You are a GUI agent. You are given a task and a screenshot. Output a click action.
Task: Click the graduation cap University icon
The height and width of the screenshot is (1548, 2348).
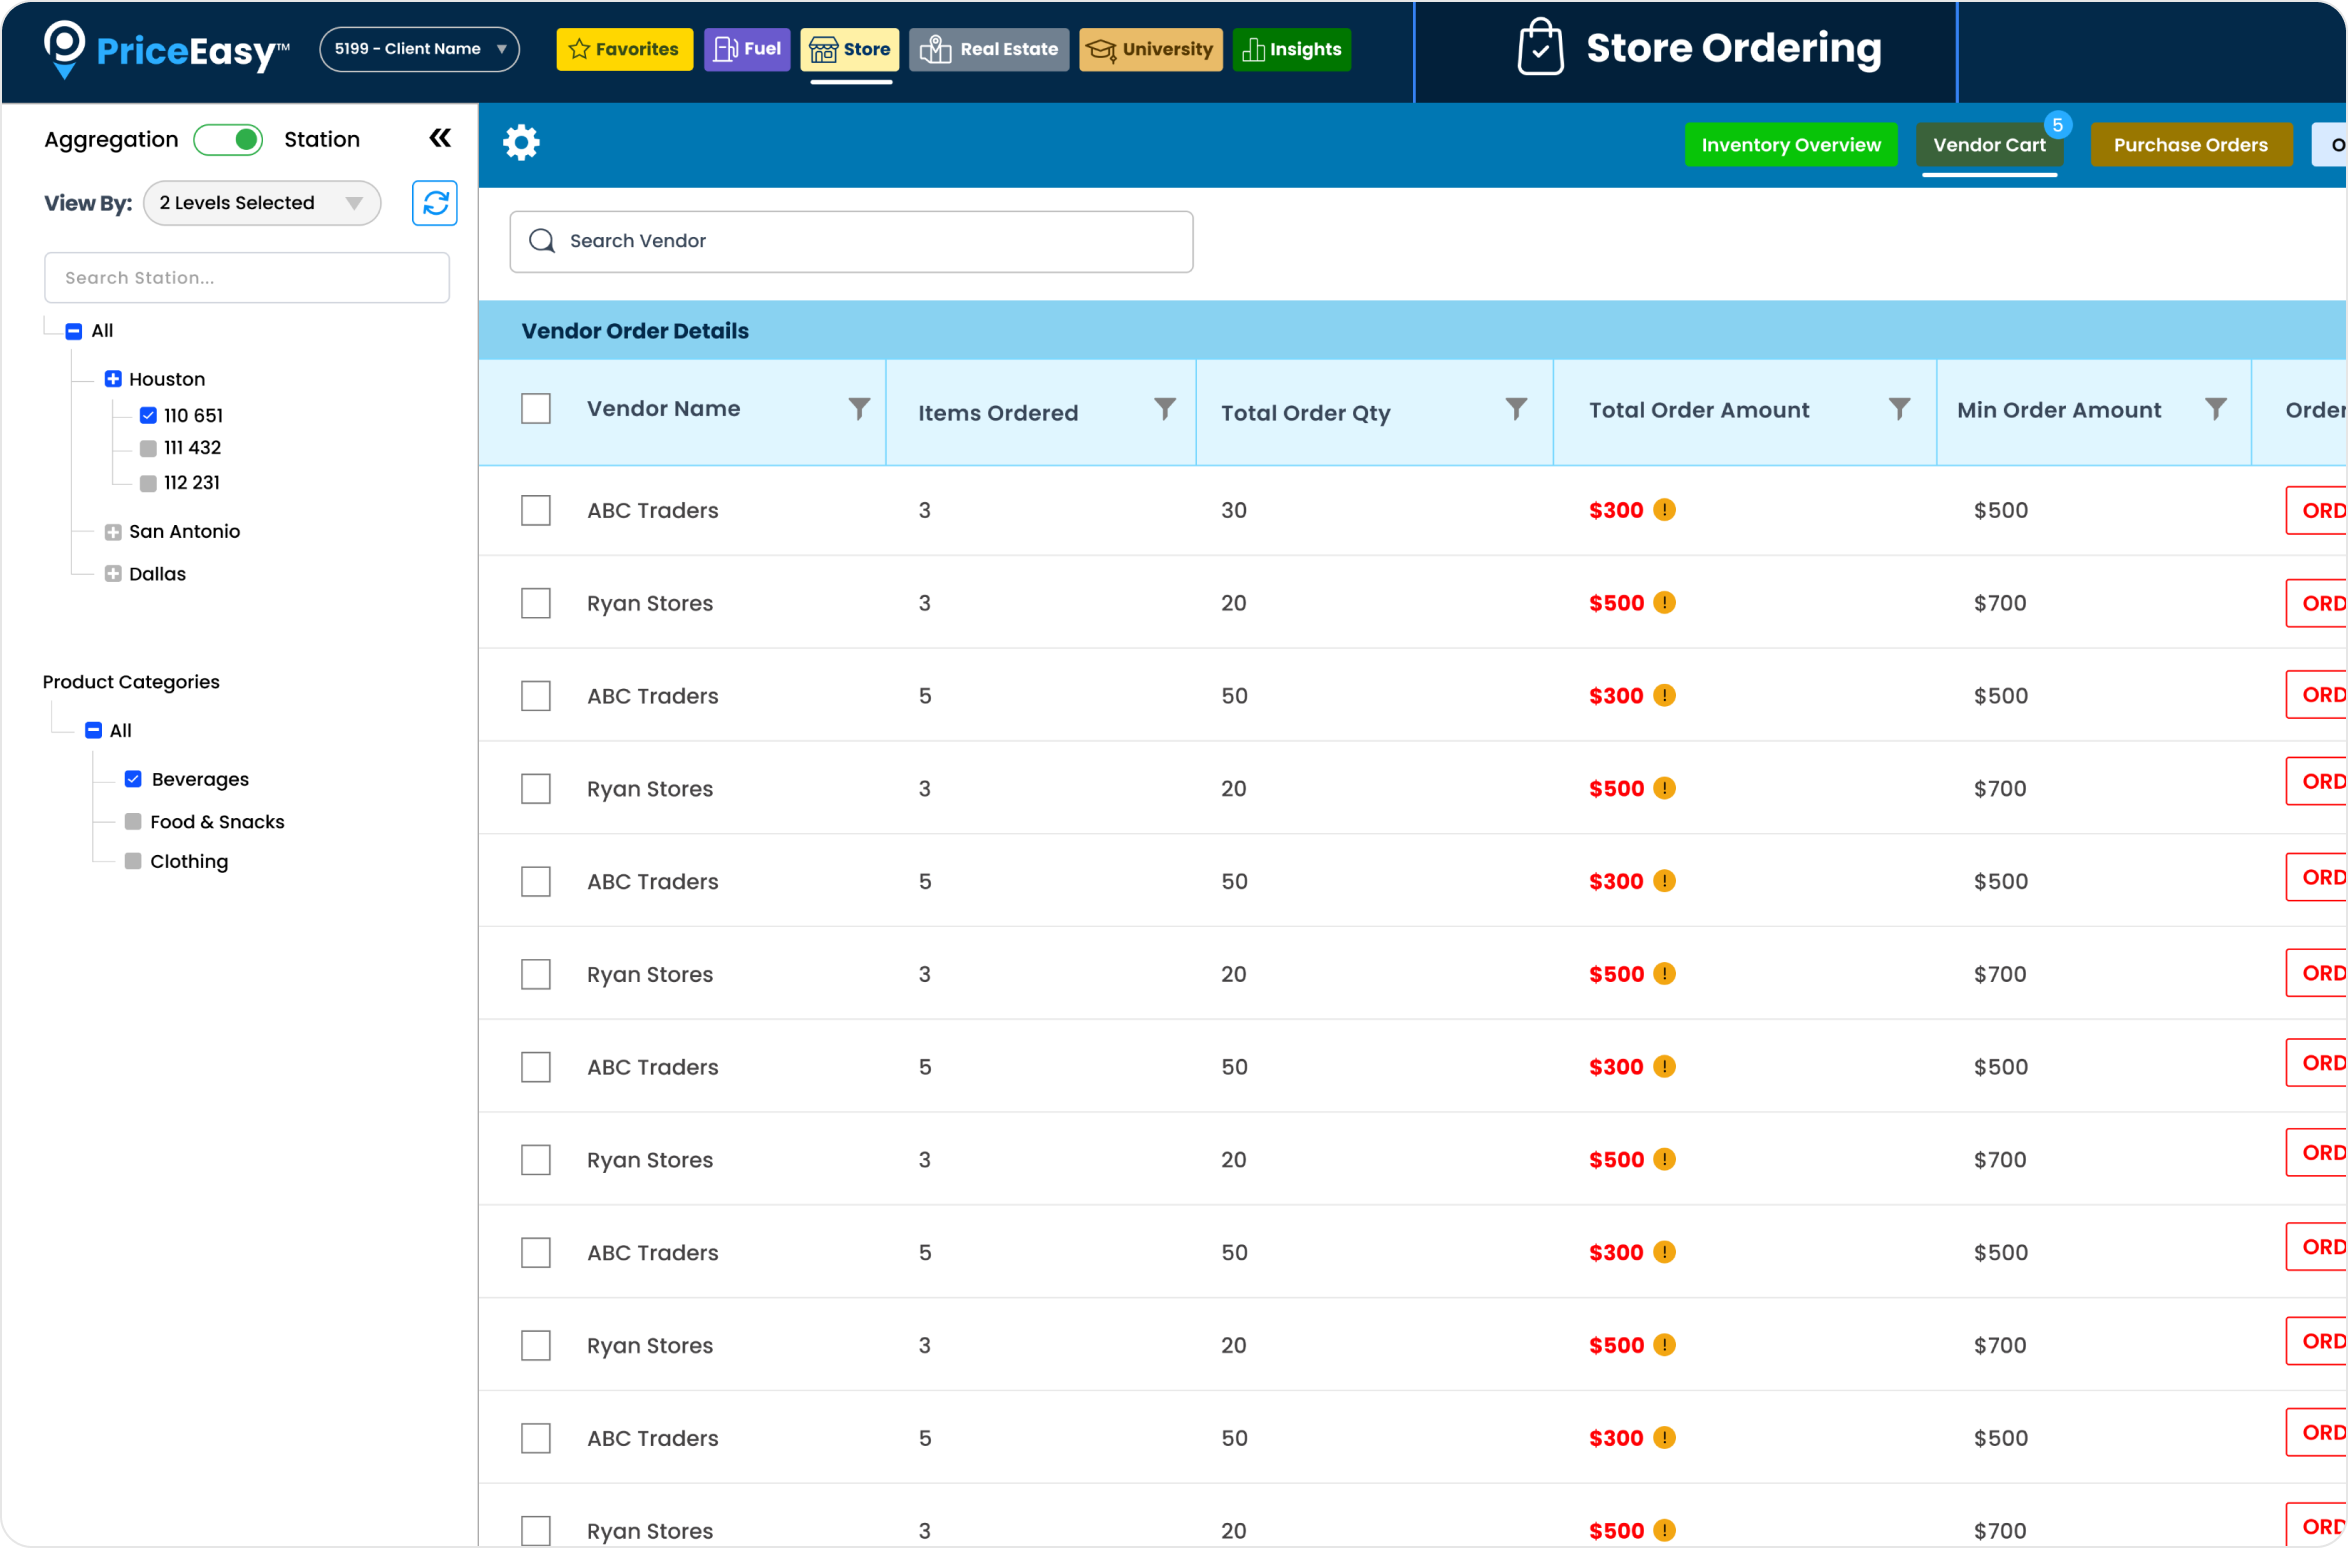click(1101, 49)
